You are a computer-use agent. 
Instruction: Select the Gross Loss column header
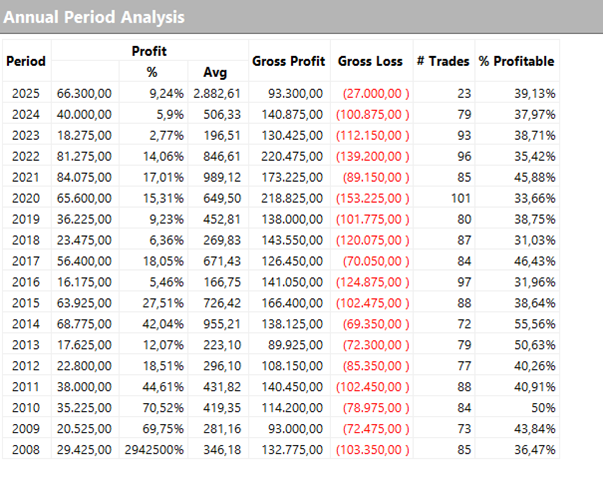370,61
